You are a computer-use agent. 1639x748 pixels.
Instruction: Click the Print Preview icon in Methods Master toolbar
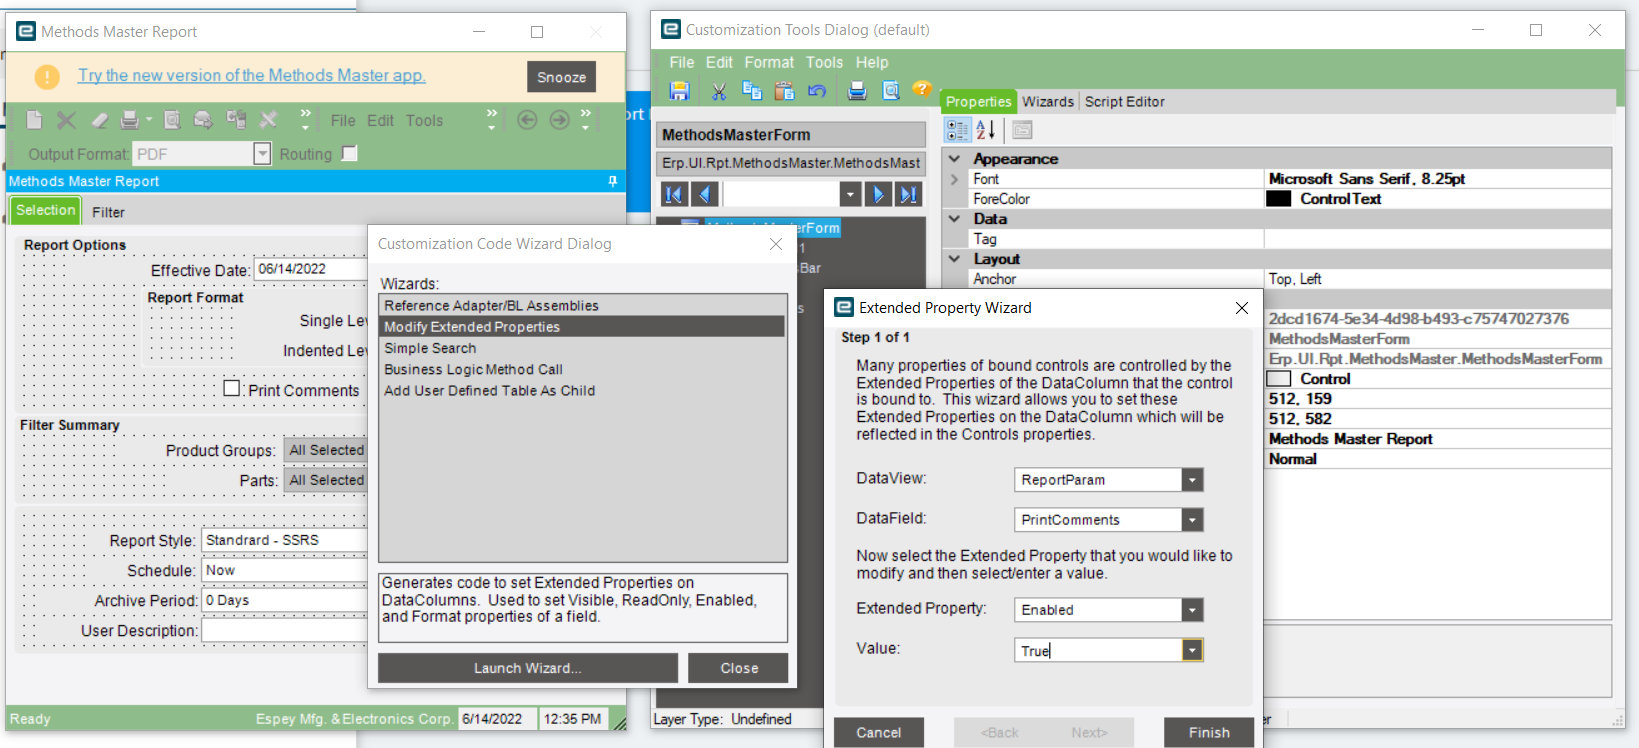(172, 120)
